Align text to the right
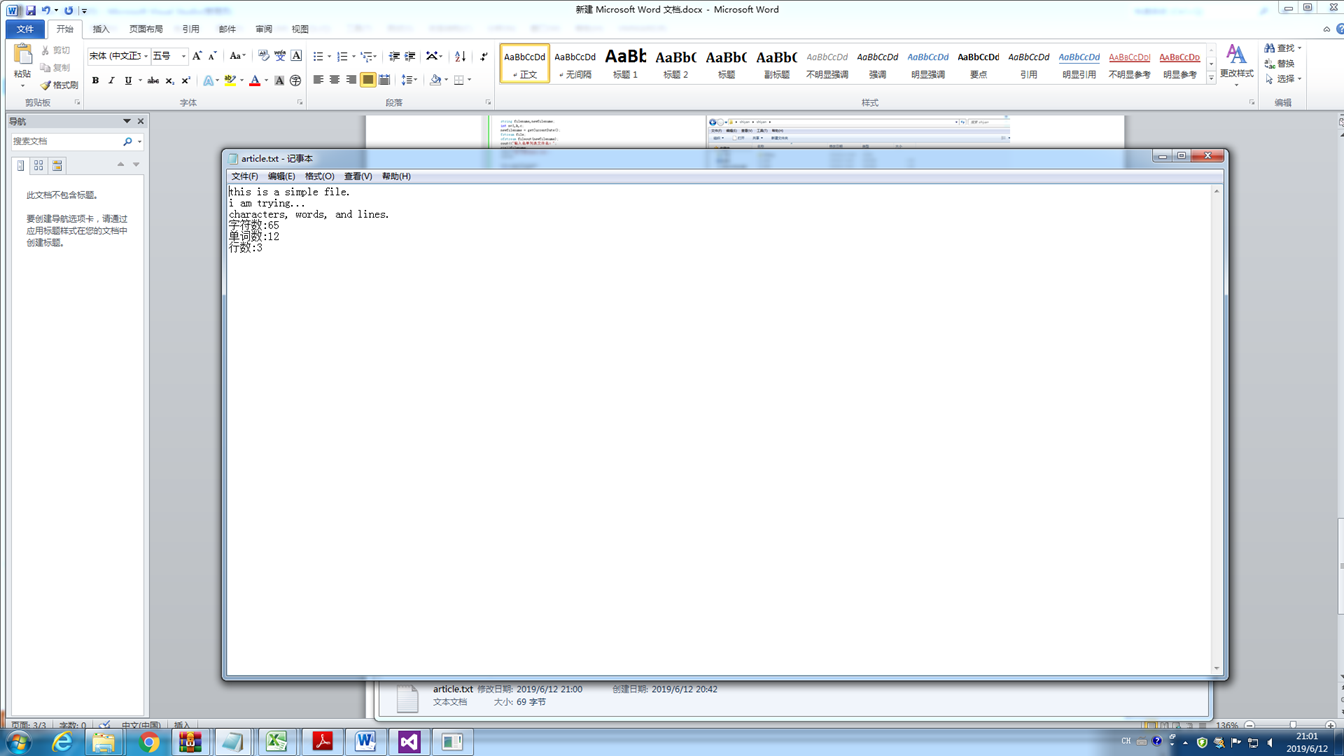 351,80
